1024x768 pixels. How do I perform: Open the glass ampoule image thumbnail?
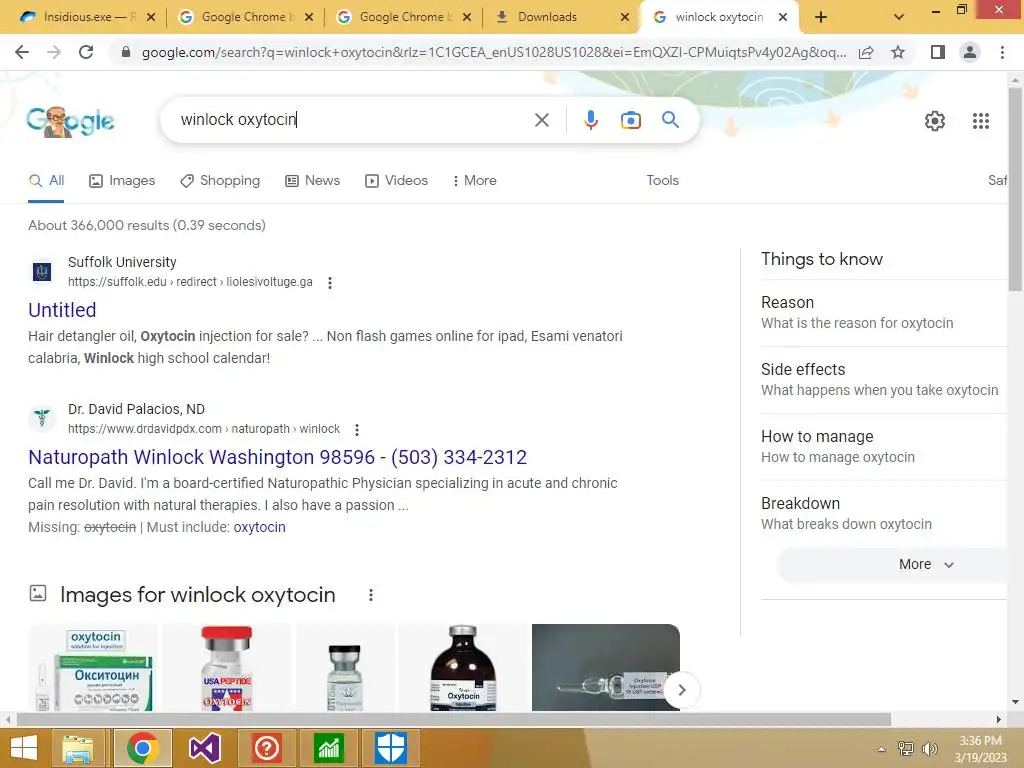point(605,667)
